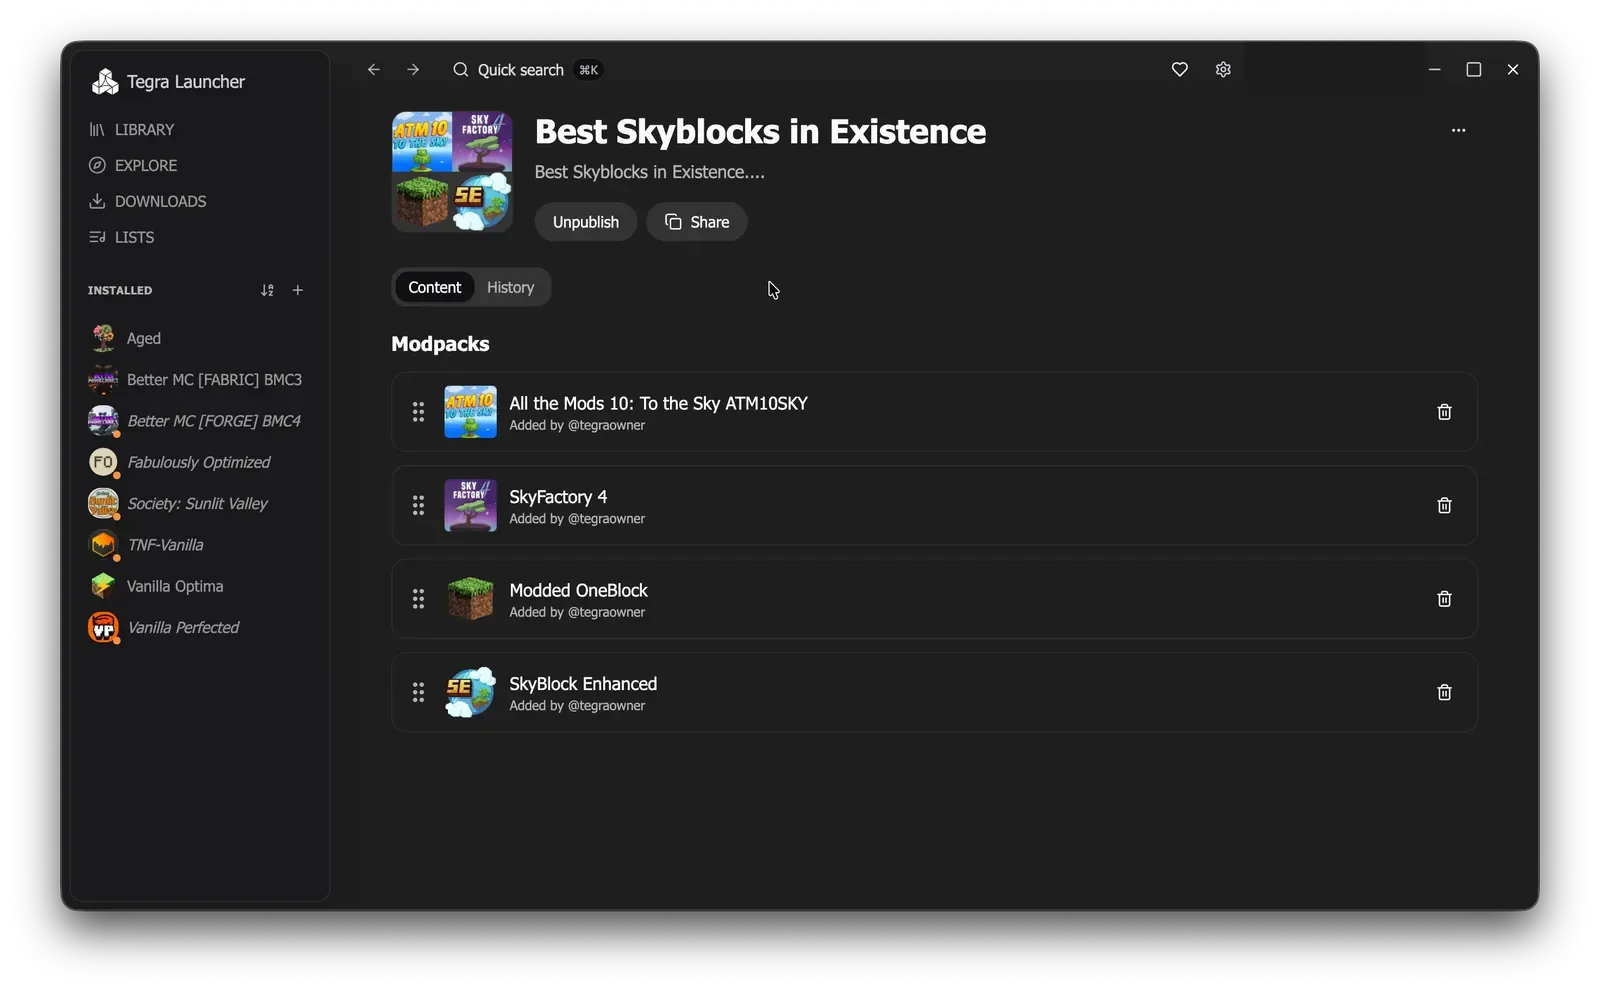The image size is (1600, 991).
Task: Open SkyFactory 4 modpack title
Action: point(558,497)
